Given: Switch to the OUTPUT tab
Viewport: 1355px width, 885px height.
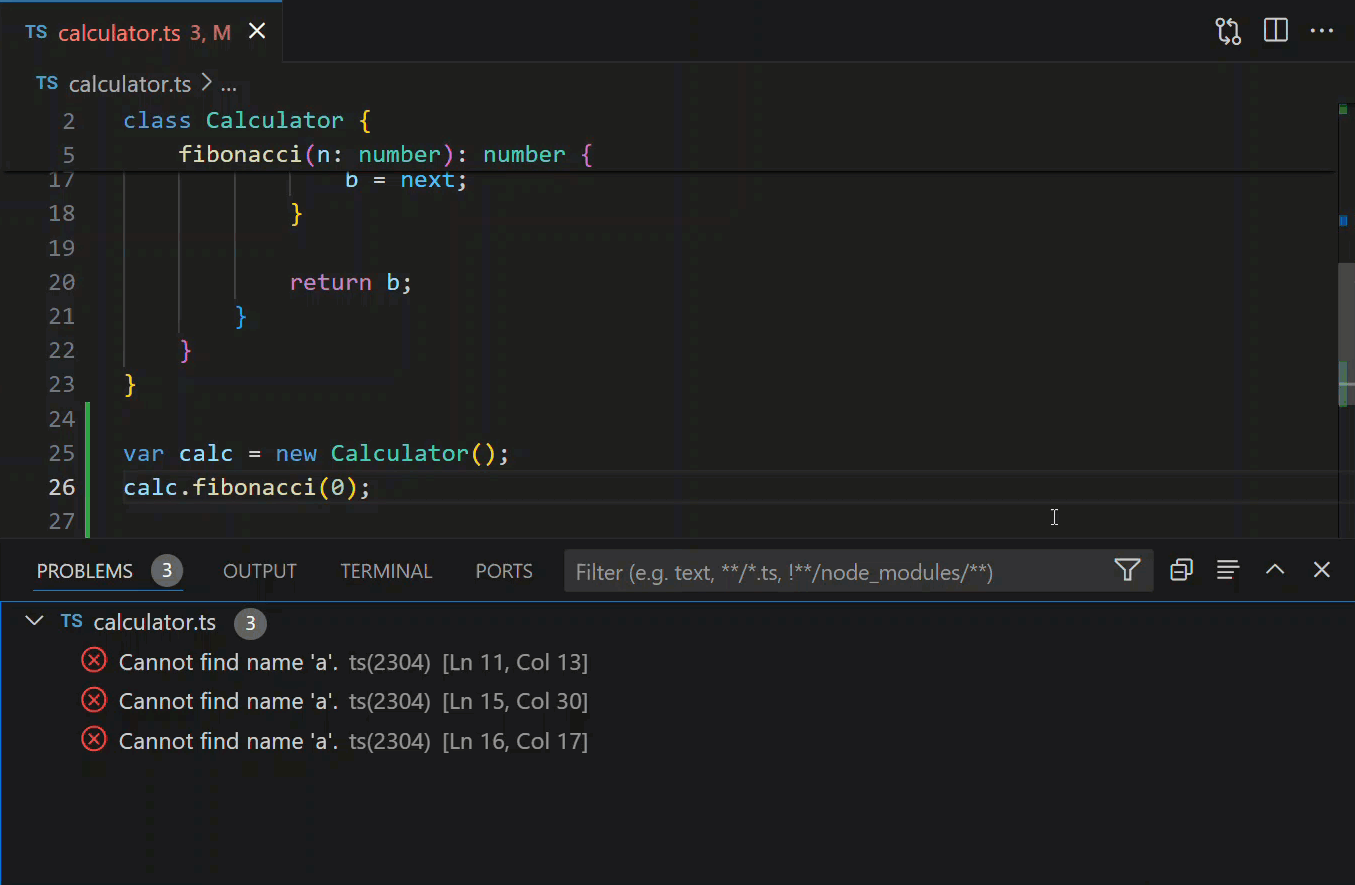Looking at the screenshot, I should pos(260,571).
